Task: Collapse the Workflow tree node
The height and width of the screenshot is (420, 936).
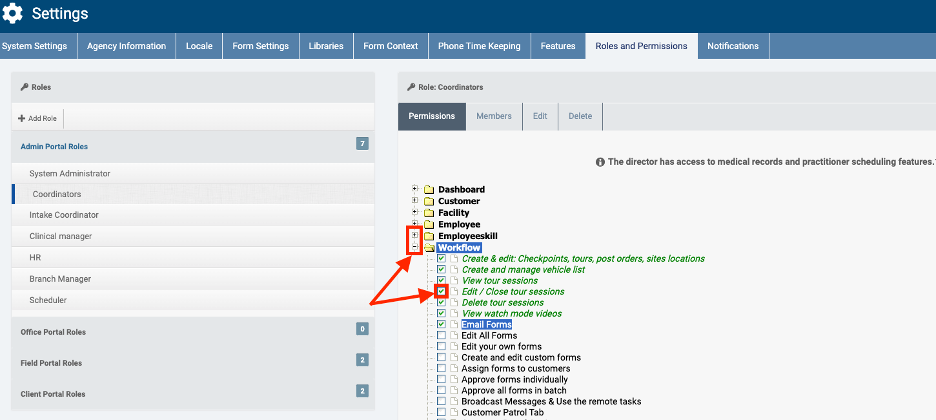Action: coord(415,246)
